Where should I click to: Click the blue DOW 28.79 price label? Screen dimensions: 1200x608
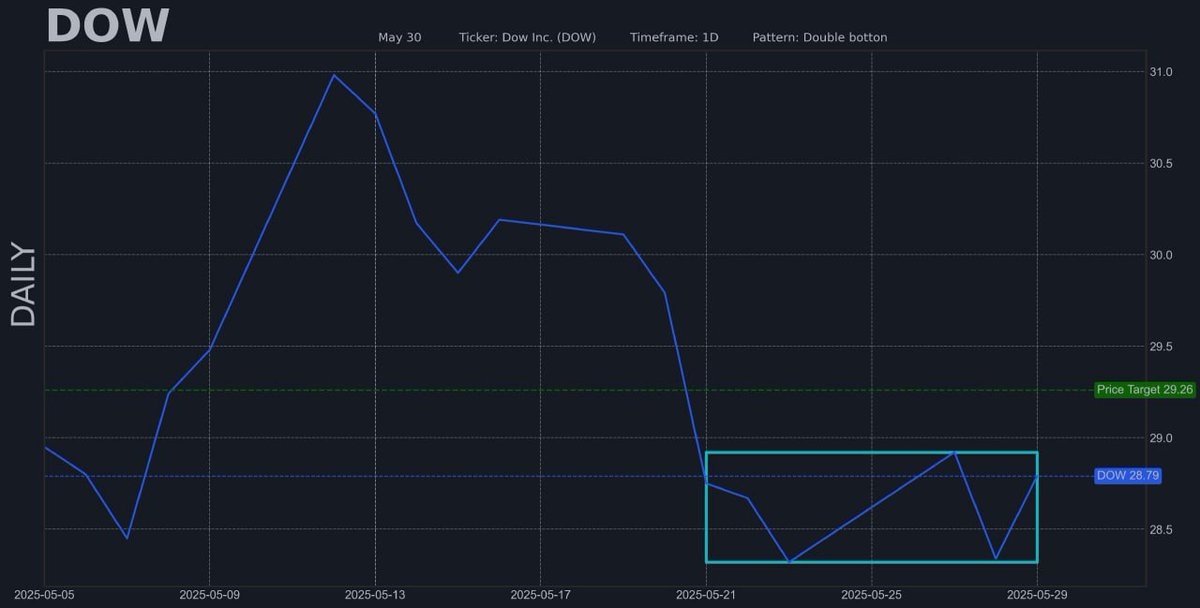tap(1128, 476)
